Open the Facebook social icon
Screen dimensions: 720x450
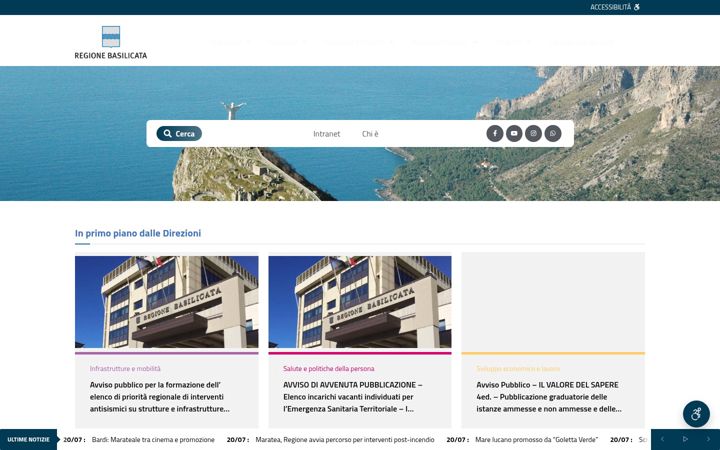[x=495, y=134]
